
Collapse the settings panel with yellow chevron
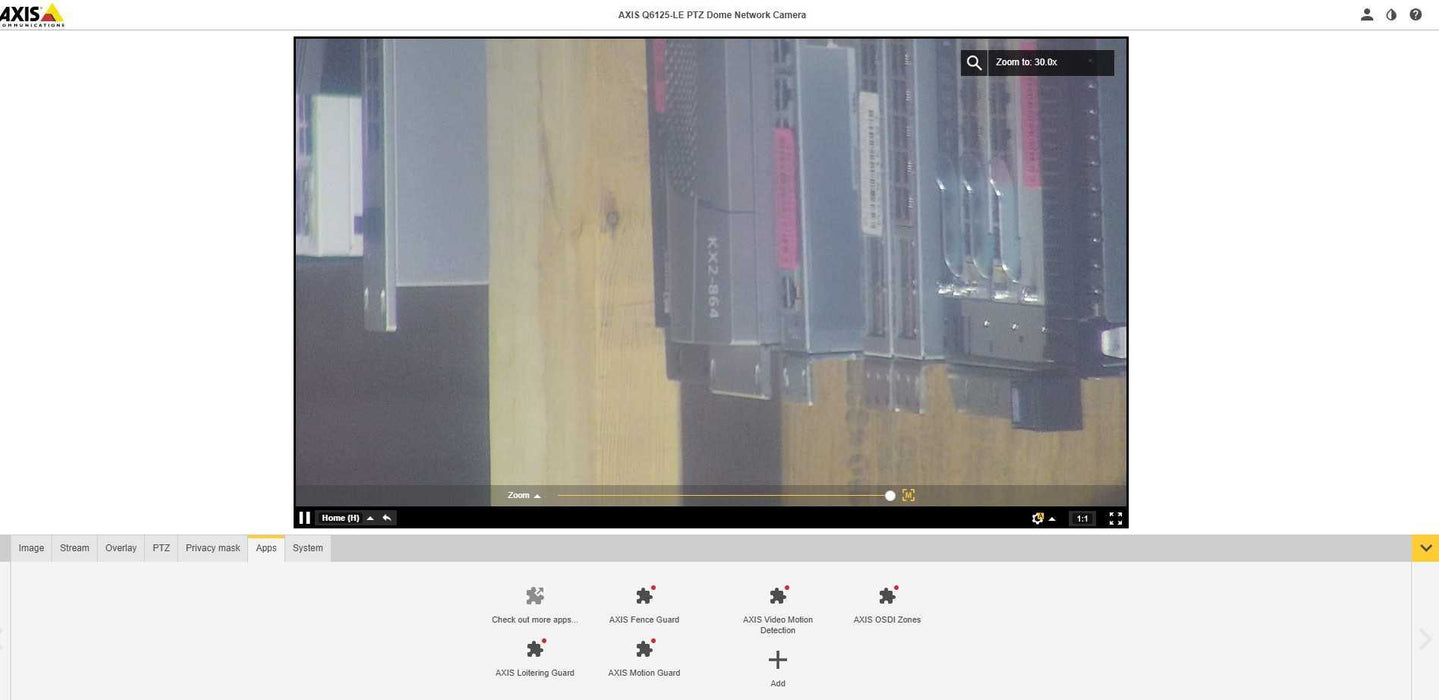pyautogui.click(x=1425, y=548)
